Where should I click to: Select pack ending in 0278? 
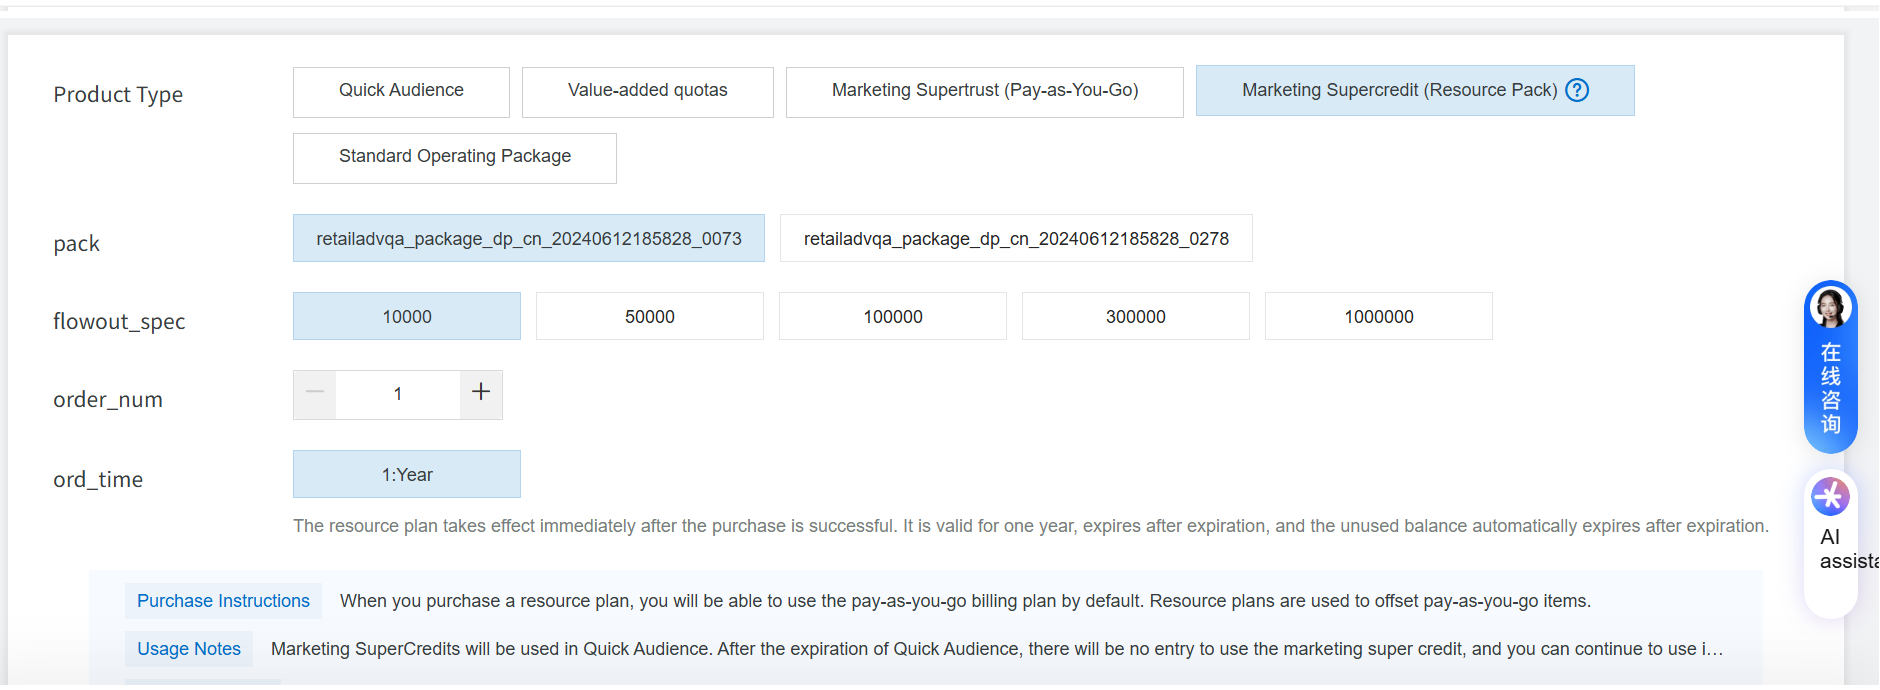coord(1015,239)
